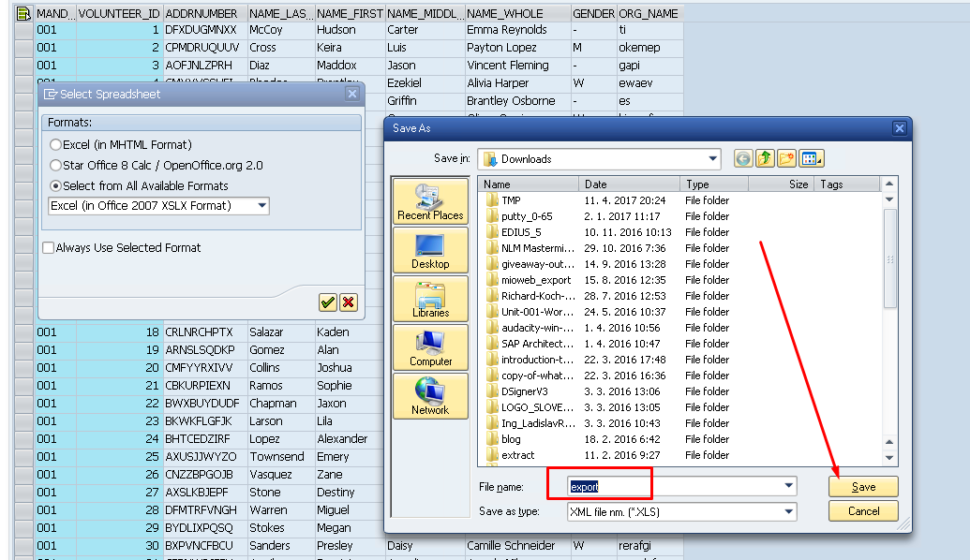Select the Network location icon
The image size is (970, 560).
pos(430,395)
